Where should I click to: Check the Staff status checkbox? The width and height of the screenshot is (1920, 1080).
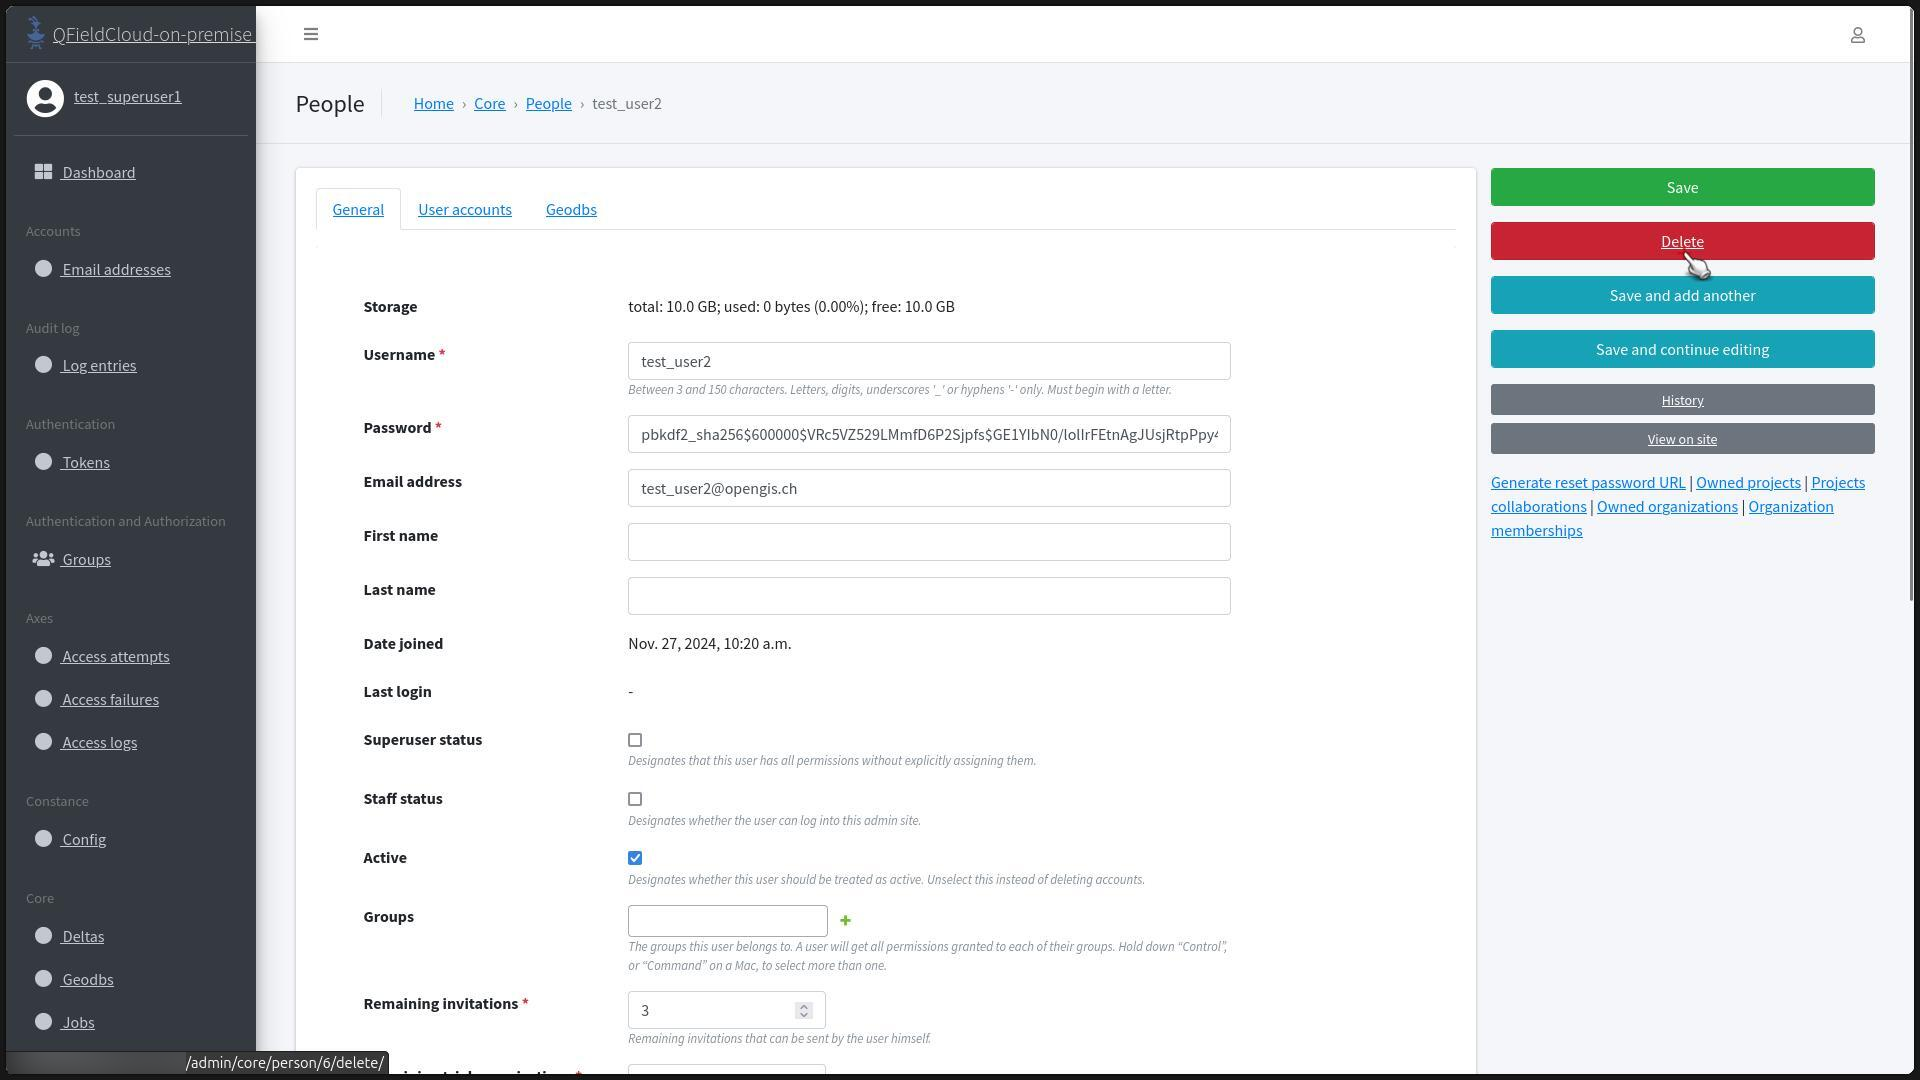click(635, 799)
